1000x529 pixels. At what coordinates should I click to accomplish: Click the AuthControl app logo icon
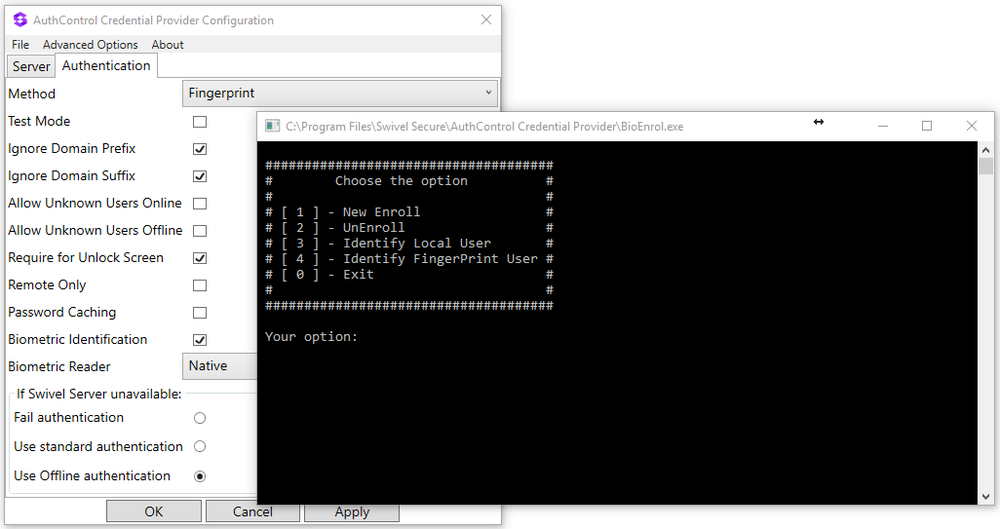pos(20,20)
